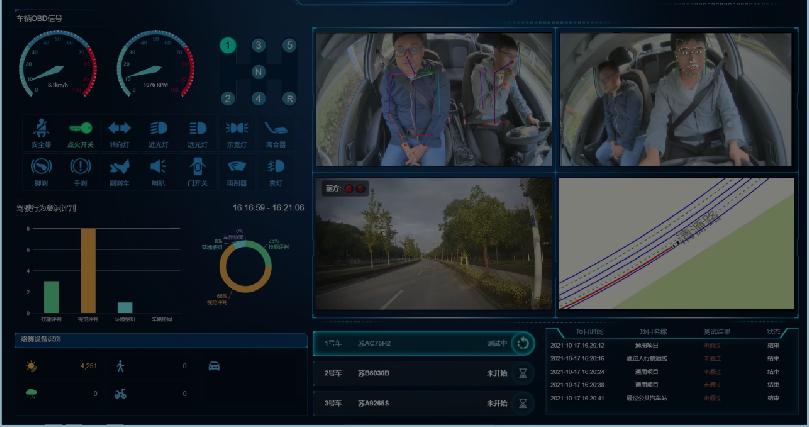
Task: Click the handbrake (手刹) warning icon
Action: click(80, 167)
